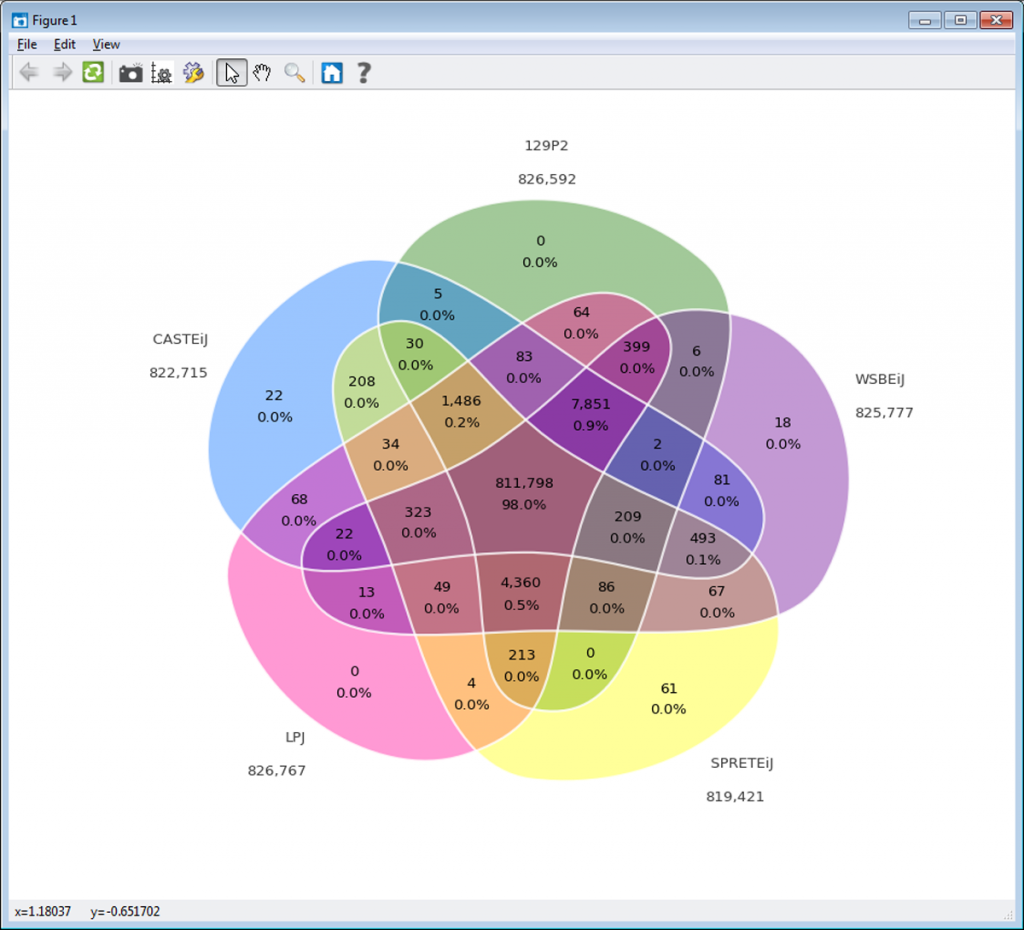Open figure options via the wrench icon
1024x930 pixels.
pyautogui.click(x=193, y=72)
